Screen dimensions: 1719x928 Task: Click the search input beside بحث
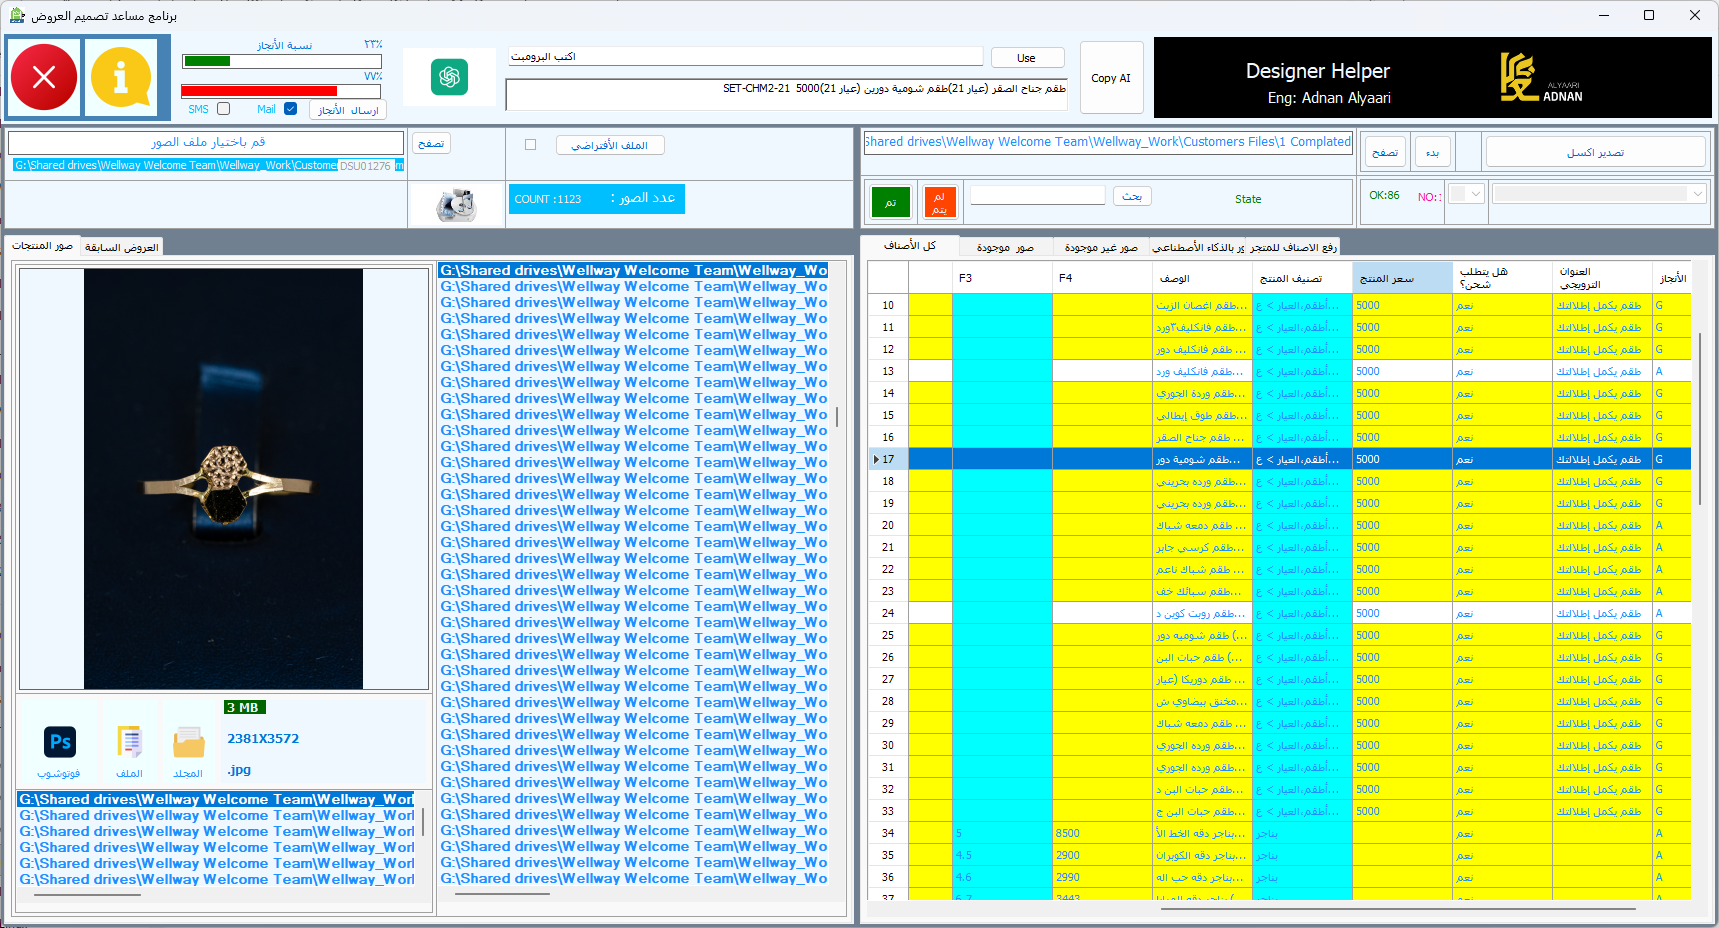point(1037,196)
